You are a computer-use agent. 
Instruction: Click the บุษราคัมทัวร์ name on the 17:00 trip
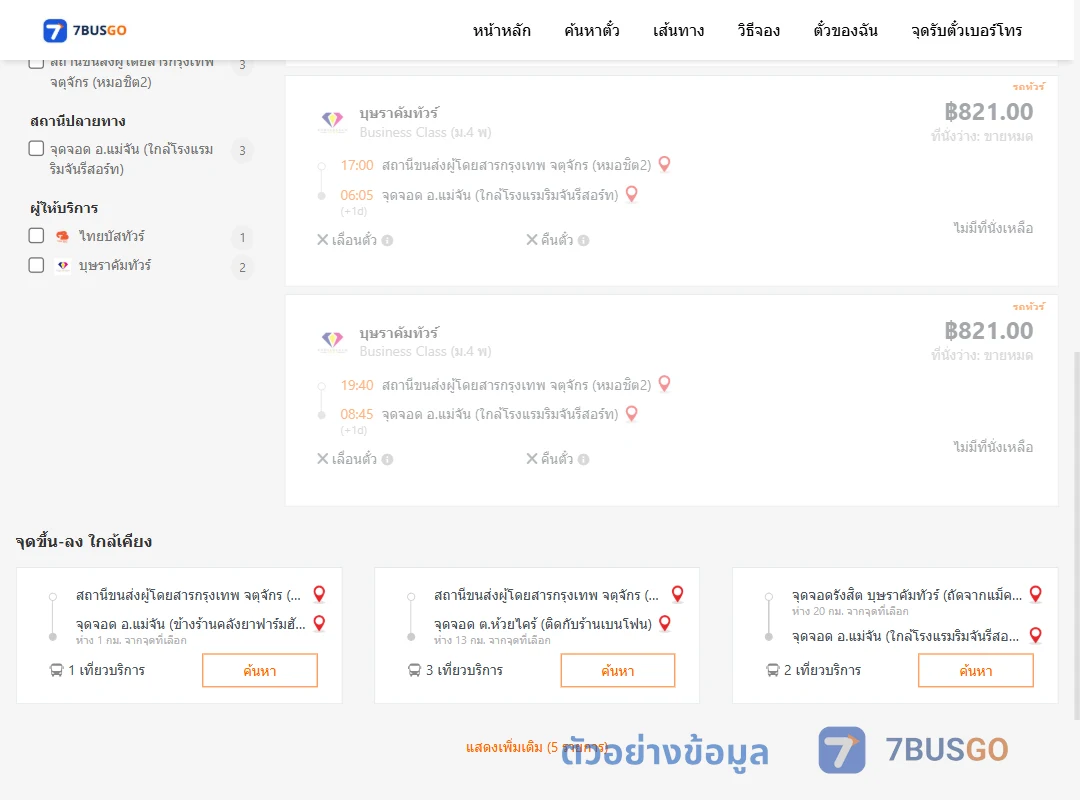(399, 113)
